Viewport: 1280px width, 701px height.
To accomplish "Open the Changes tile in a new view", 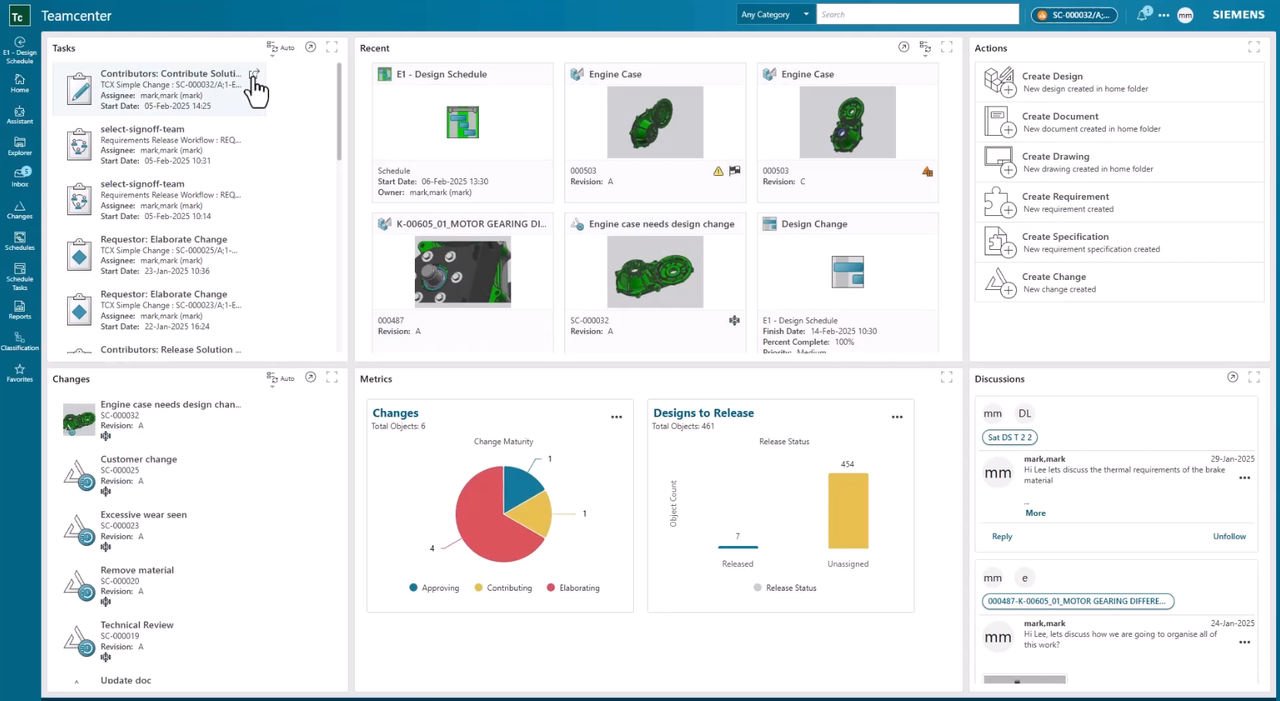I will pyautogui.click(x=310, y=378).
